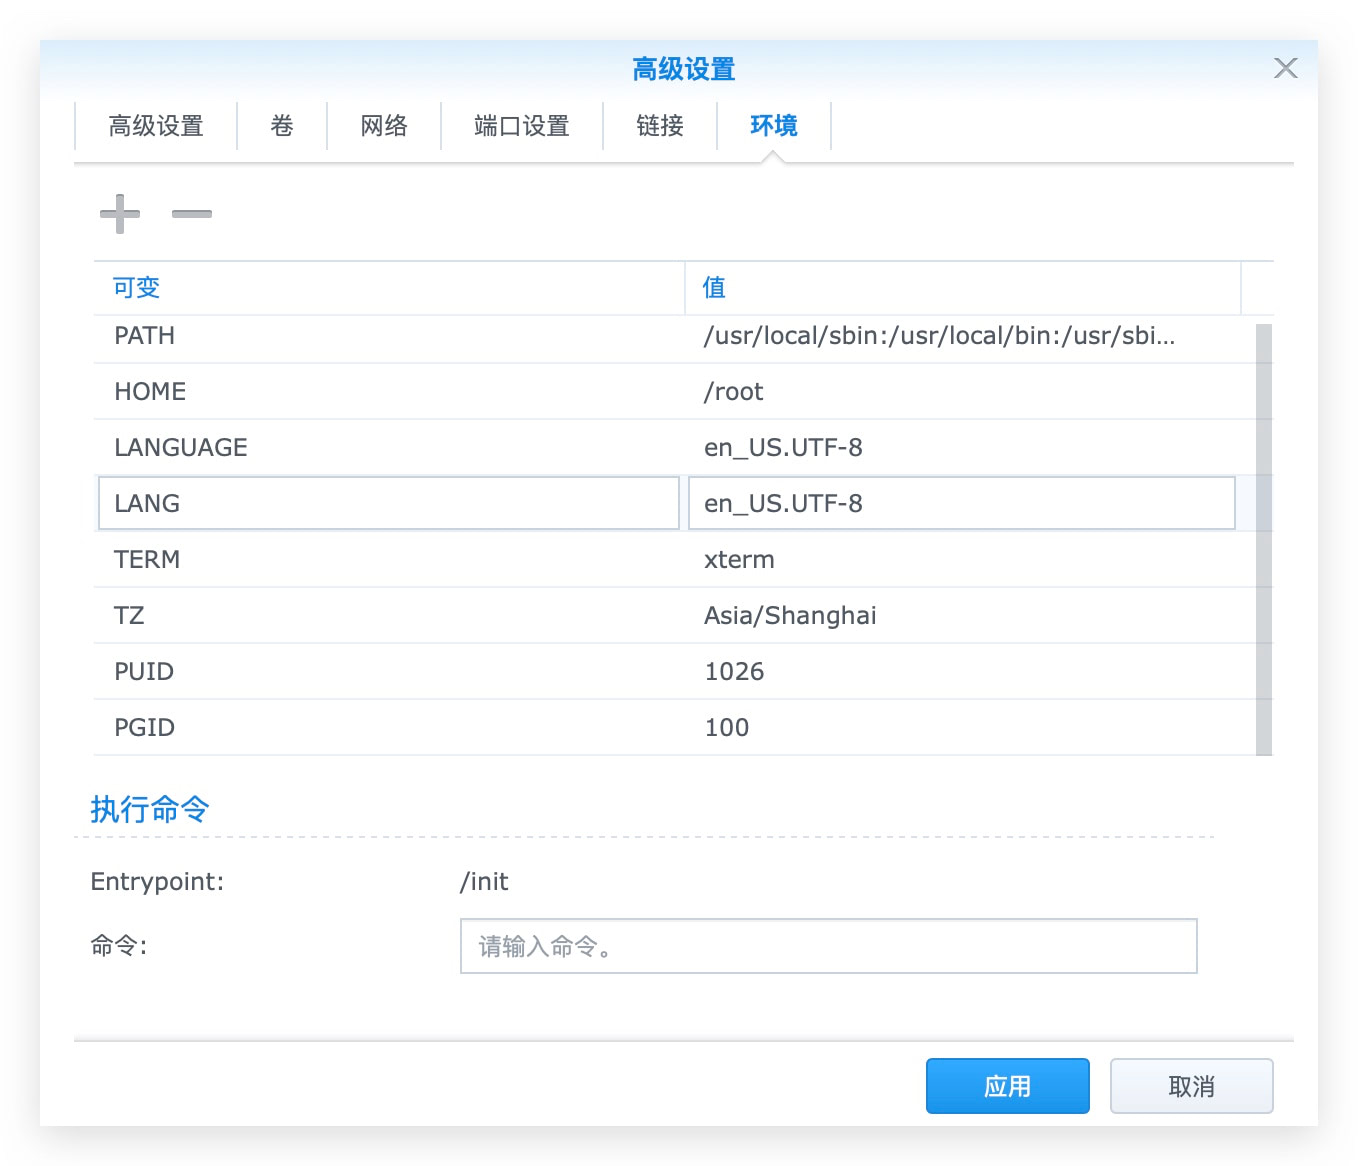Click the 执行命令 section heading

(150, 809)
